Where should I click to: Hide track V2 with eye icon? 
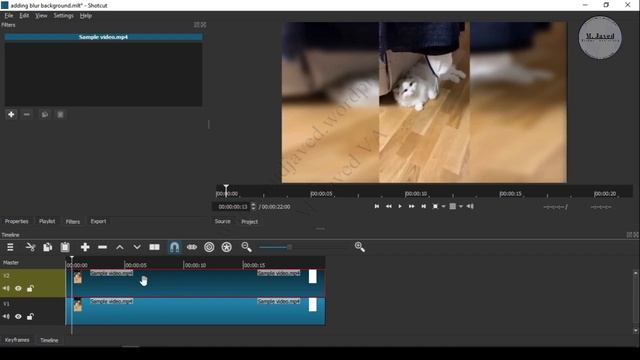click(18, 289)
